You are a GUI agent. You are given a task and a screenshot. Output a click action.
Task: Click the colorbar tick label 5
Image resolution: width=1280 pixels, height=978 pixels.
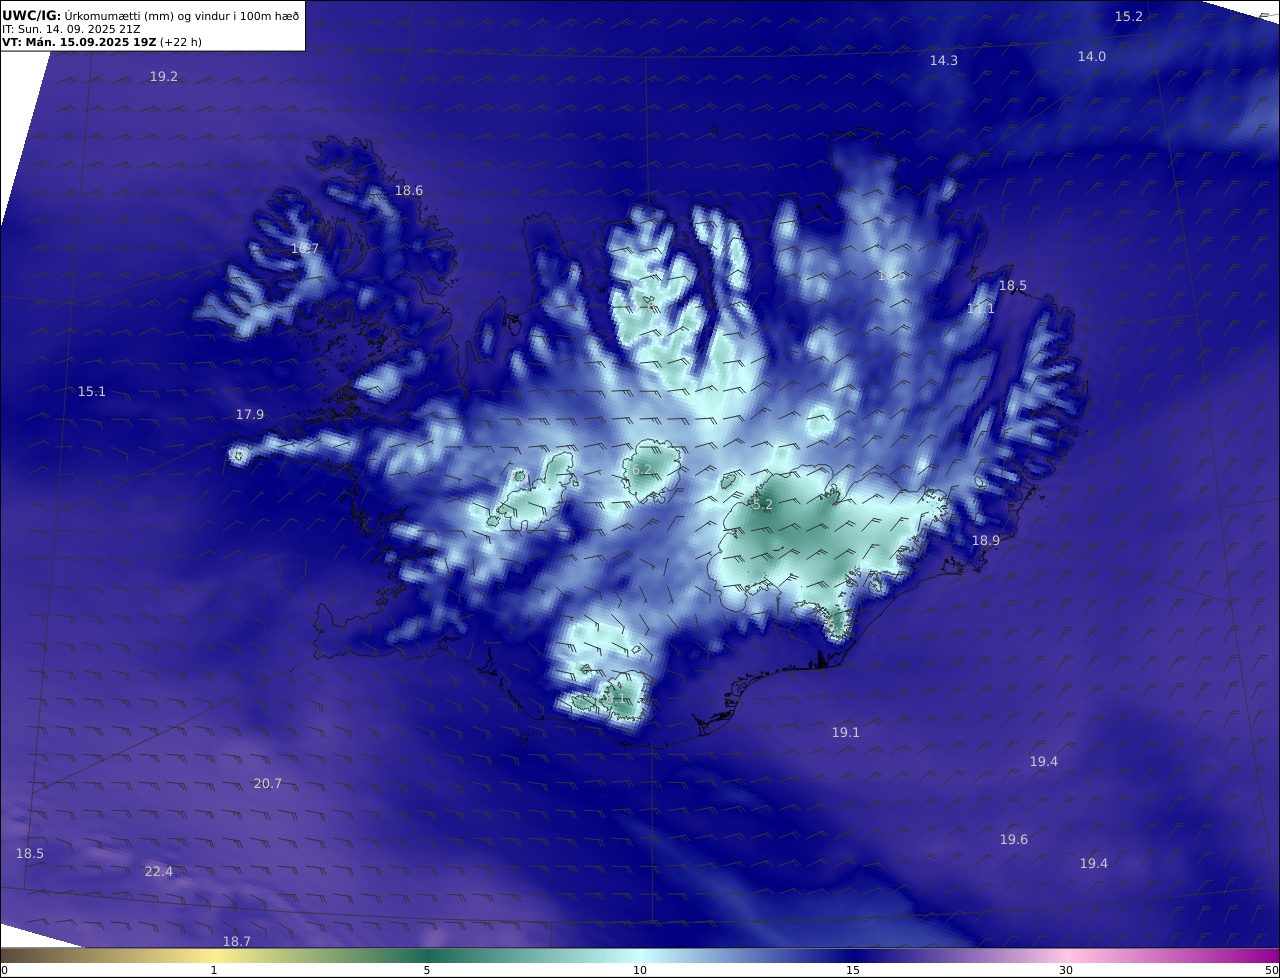click(427, 970)
